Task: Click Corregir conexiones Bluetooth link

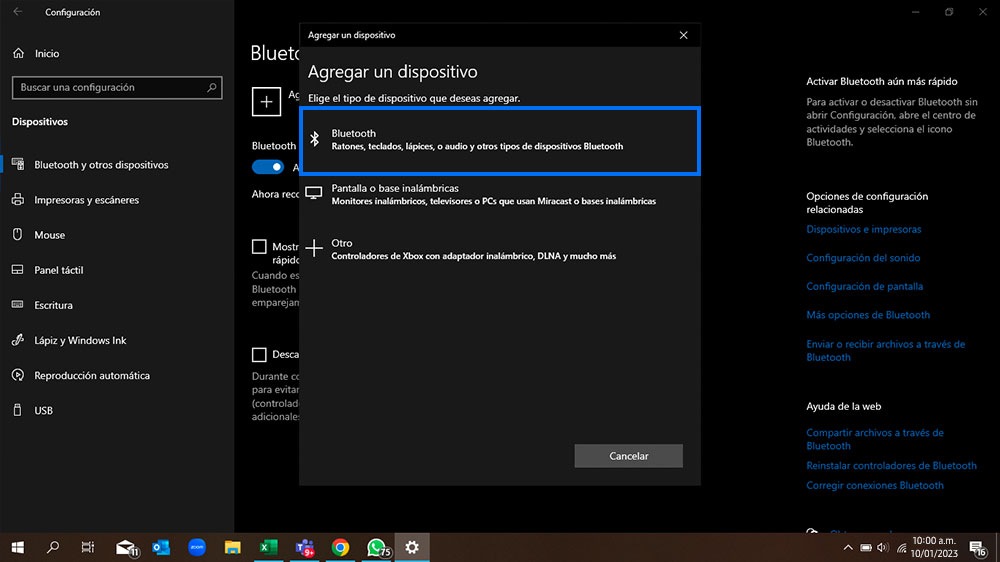Action: coord(875,485)
